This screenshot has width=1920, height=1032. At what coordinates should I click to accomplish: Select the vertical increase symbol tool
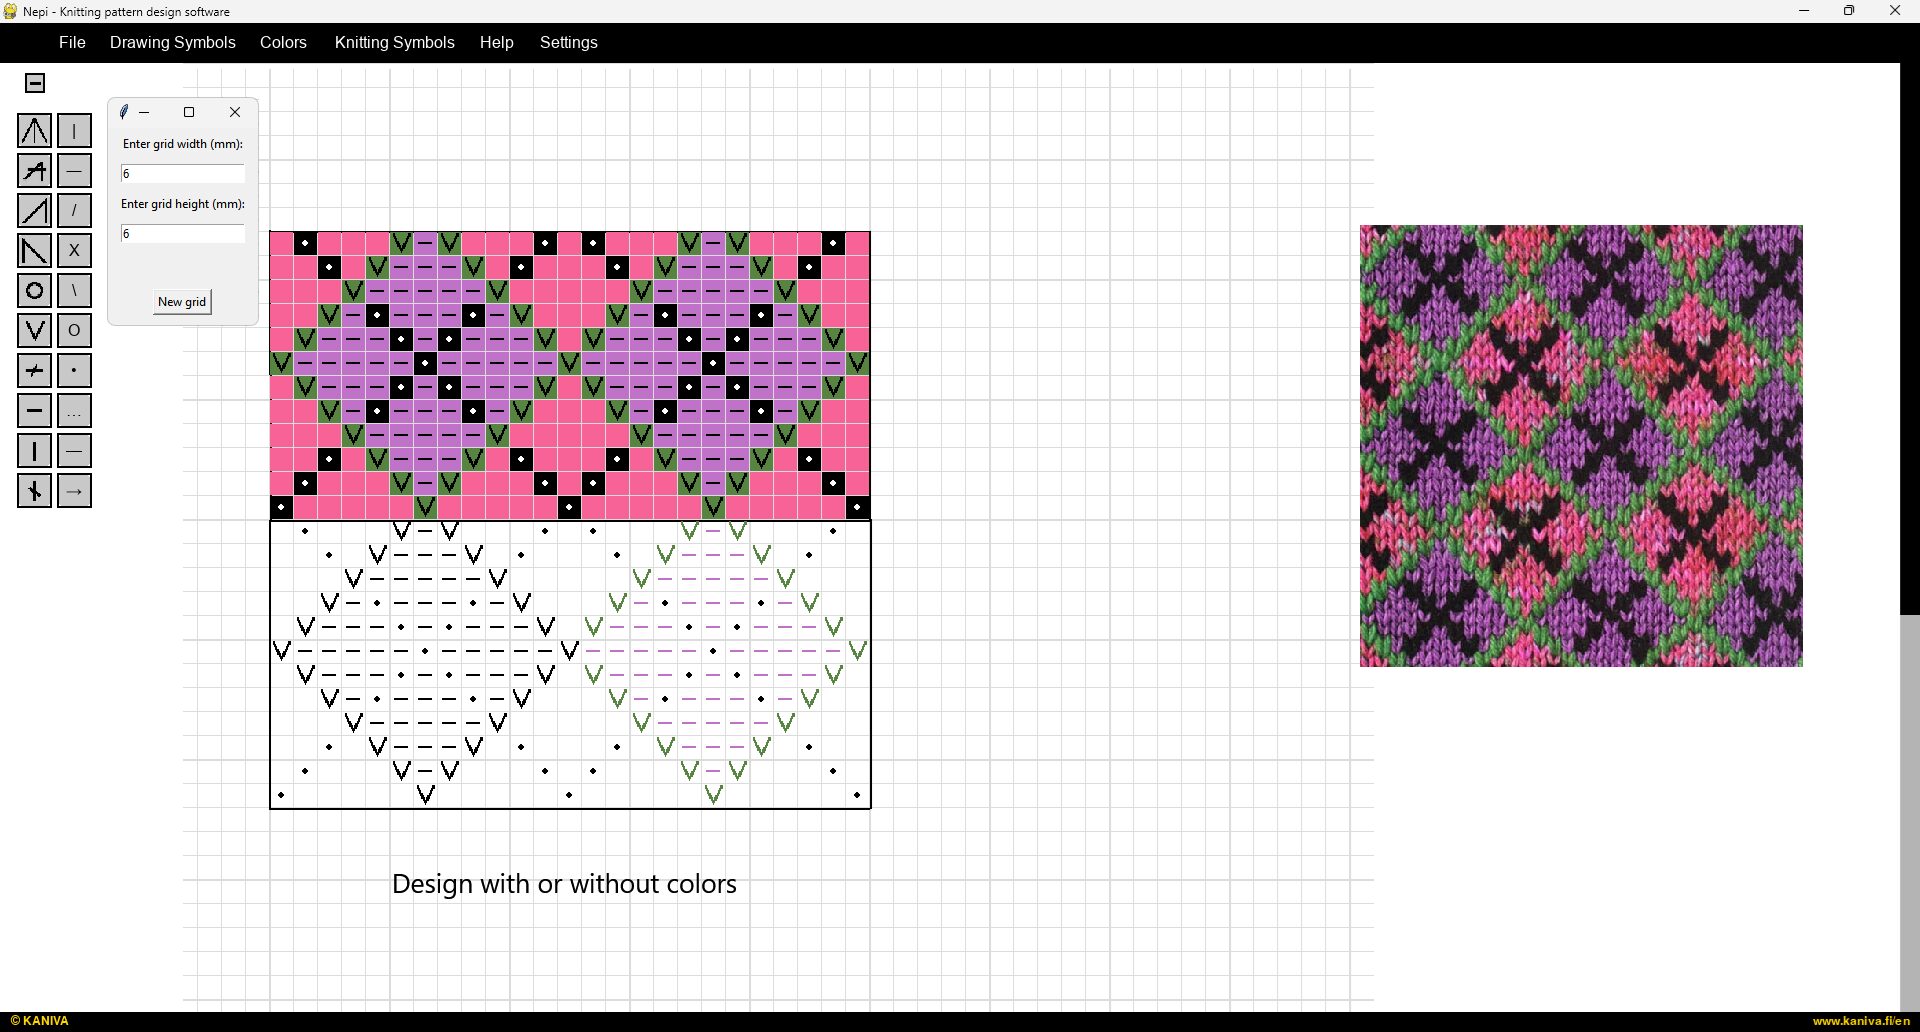[34, 130]
